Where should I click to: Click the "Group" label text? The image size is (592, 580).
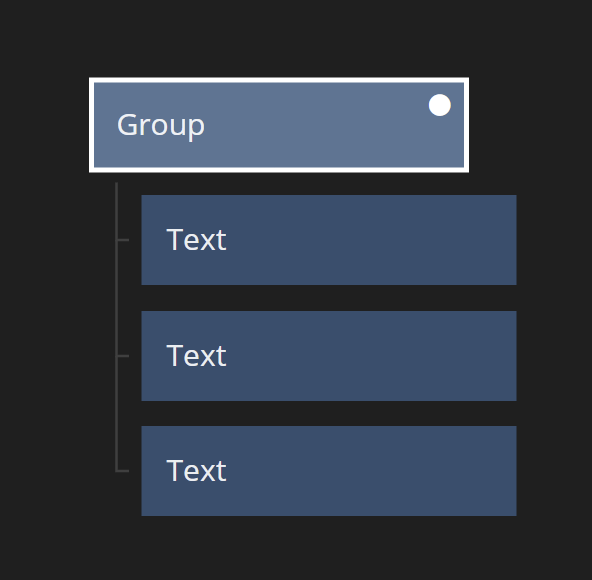pyautogui.click(x=161, y=126)
